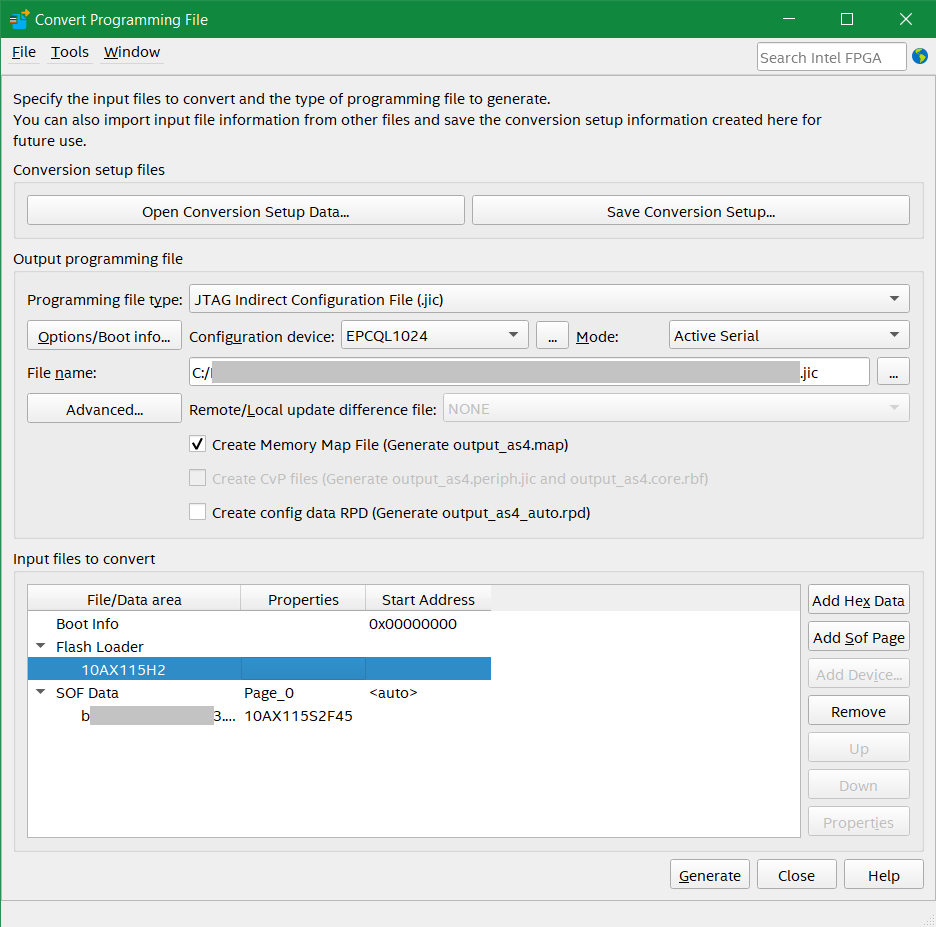Viewport: 936px width, 927px height.
Task: Enable Create config data RPD option
Action: tap(198, 513)
